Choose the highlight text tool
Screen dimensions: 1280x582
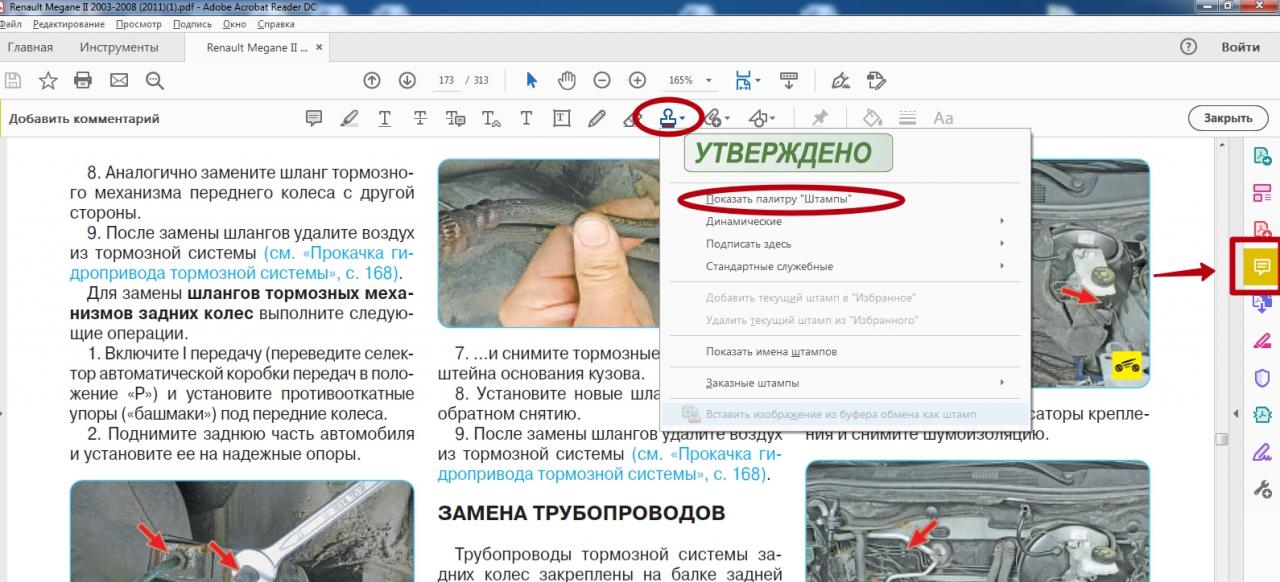coord(349,118)
